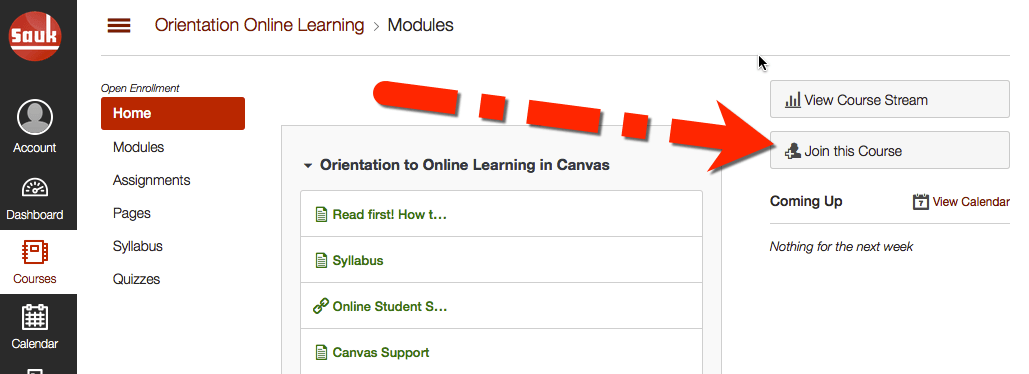Open the View Calendar link
Screen dimensions: 1029x374
(971, 201)
